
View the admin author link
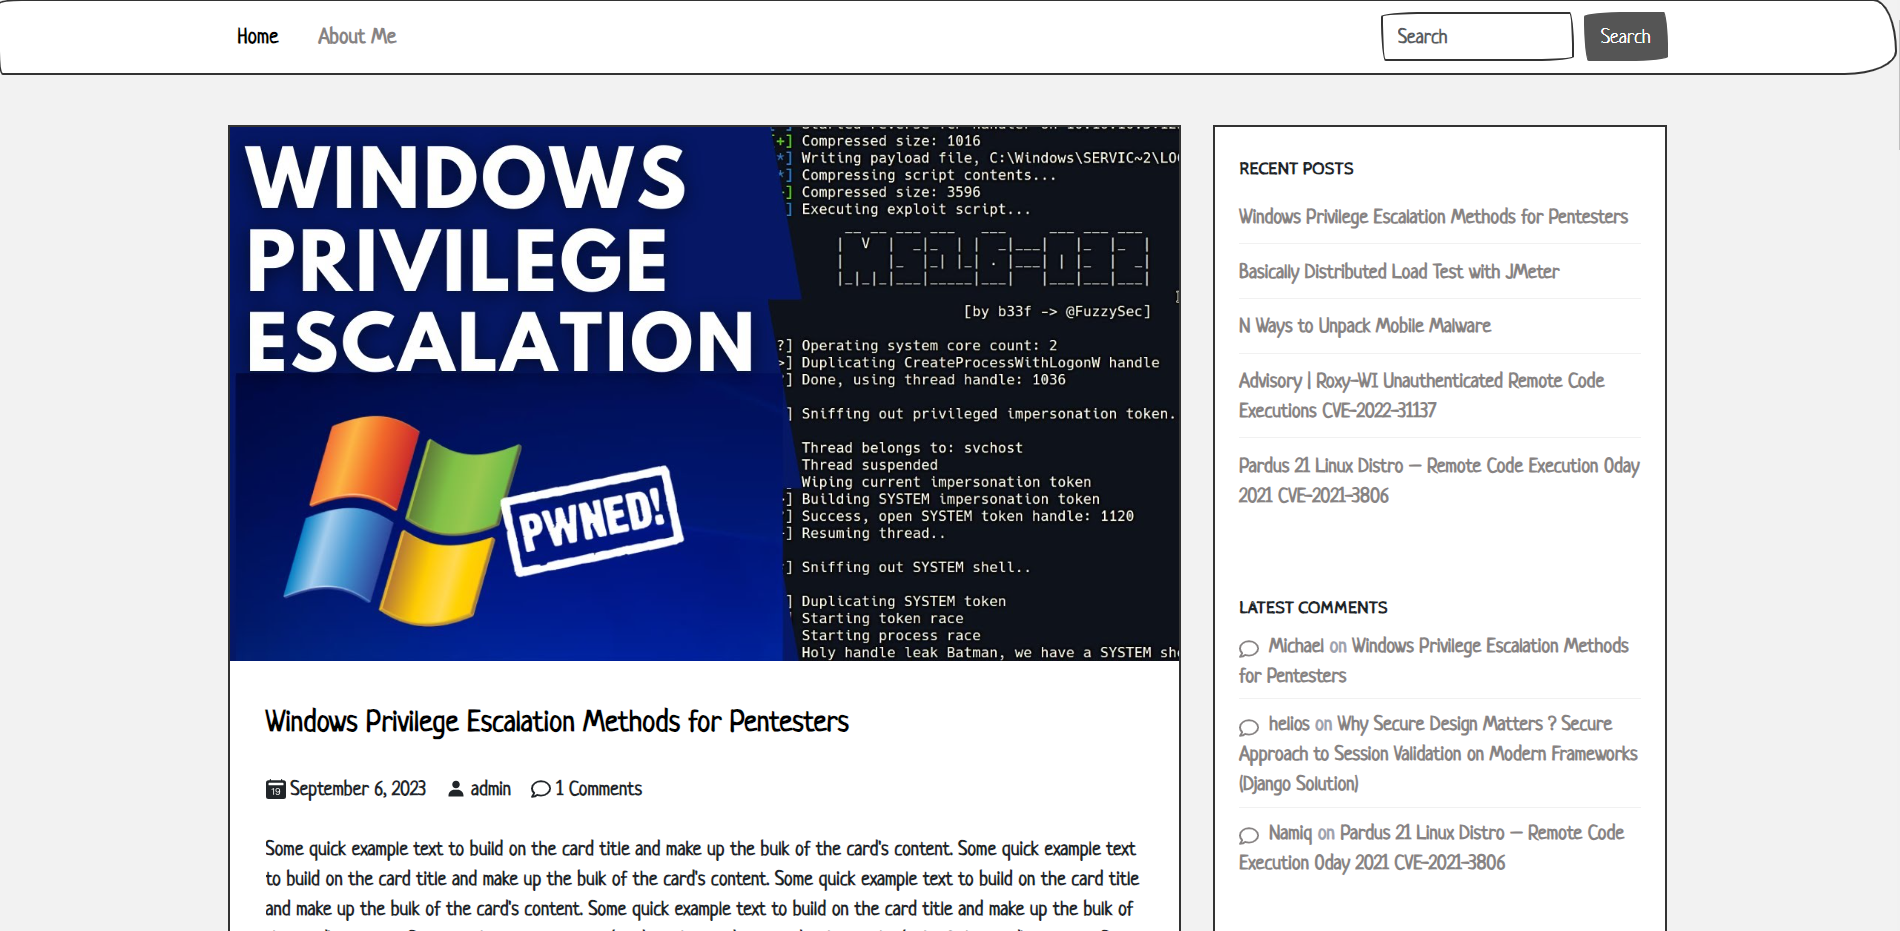pyautogui.click(x=490, y=789)
